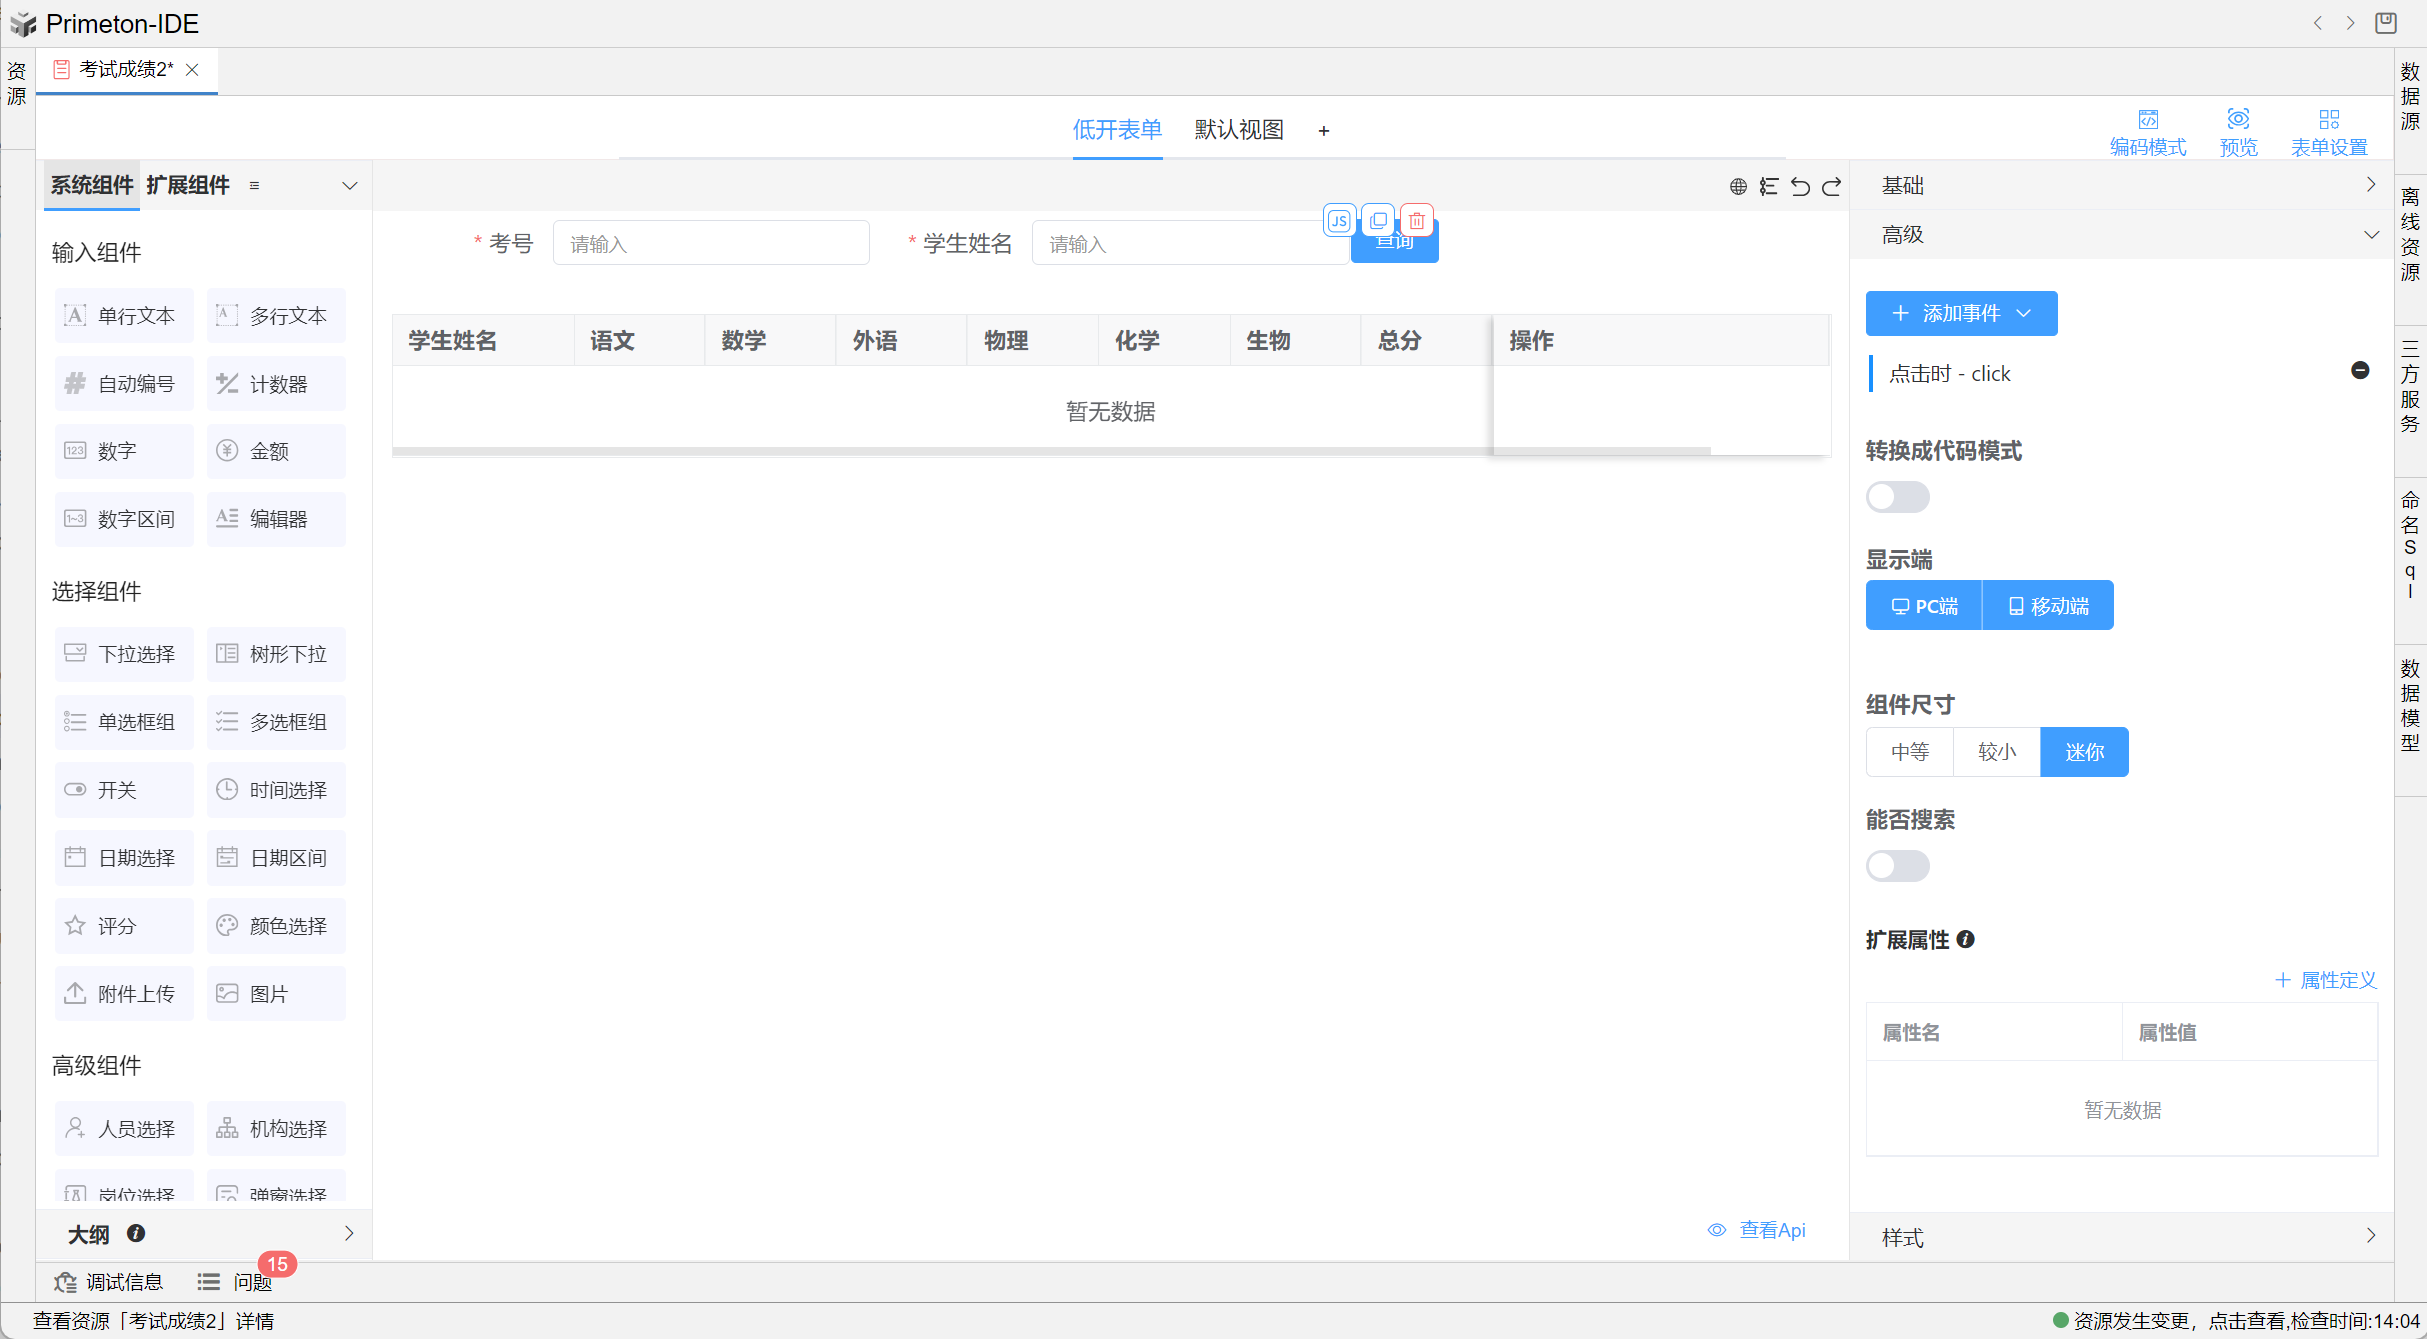
Task: Remove the 点击时 - click event
Action: tap(2360, 371)
